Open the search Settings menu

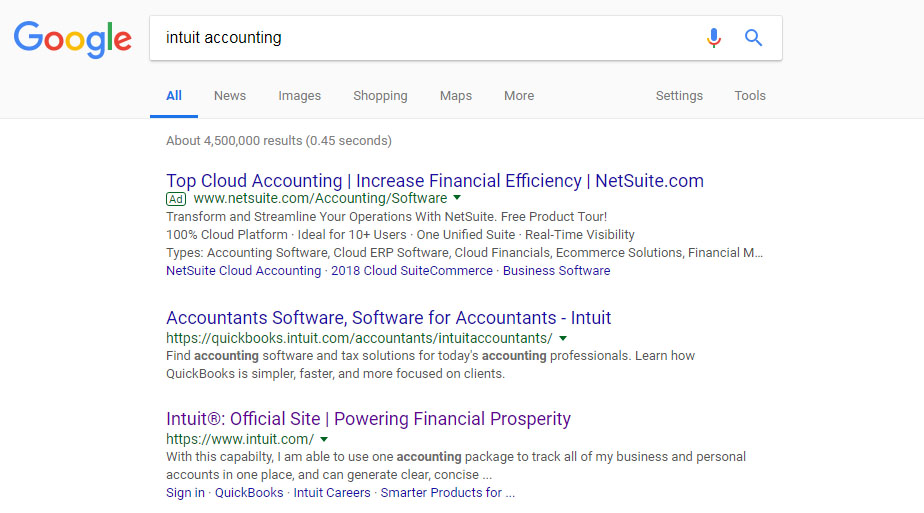pyautogui.click(x=679, y=96)
